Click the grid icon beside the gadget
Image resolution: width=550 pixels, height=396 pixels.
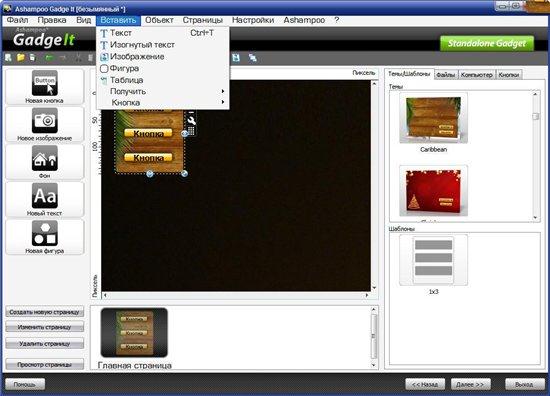[191, 131]
